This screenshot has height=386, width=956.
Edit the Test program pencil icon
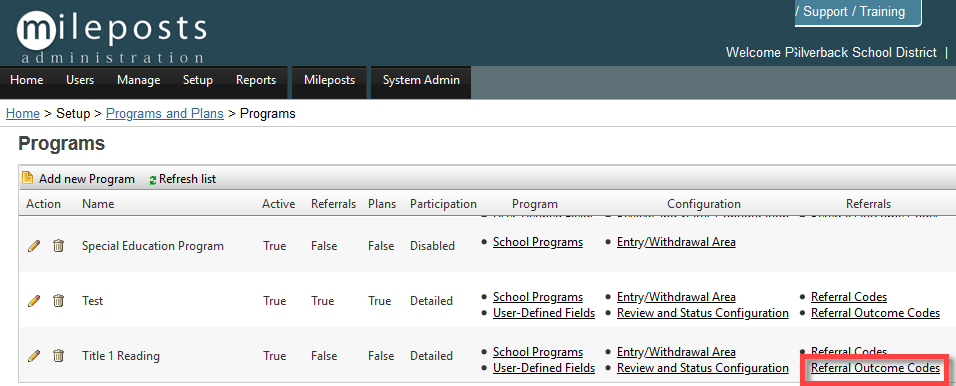[x=34, y=301]
